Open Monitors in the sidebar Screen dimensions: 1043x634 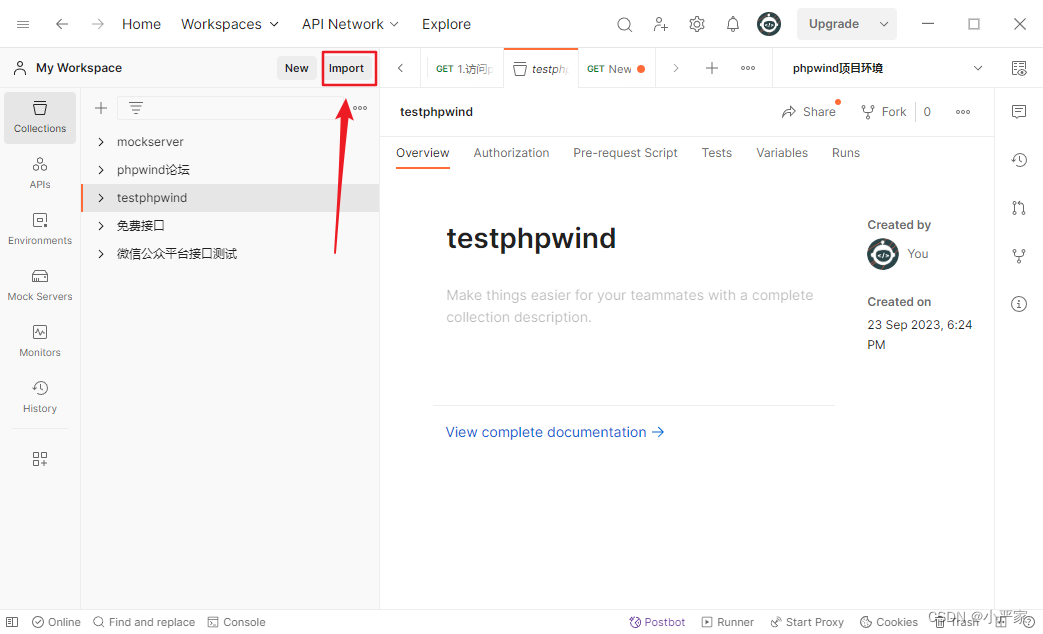40,341
